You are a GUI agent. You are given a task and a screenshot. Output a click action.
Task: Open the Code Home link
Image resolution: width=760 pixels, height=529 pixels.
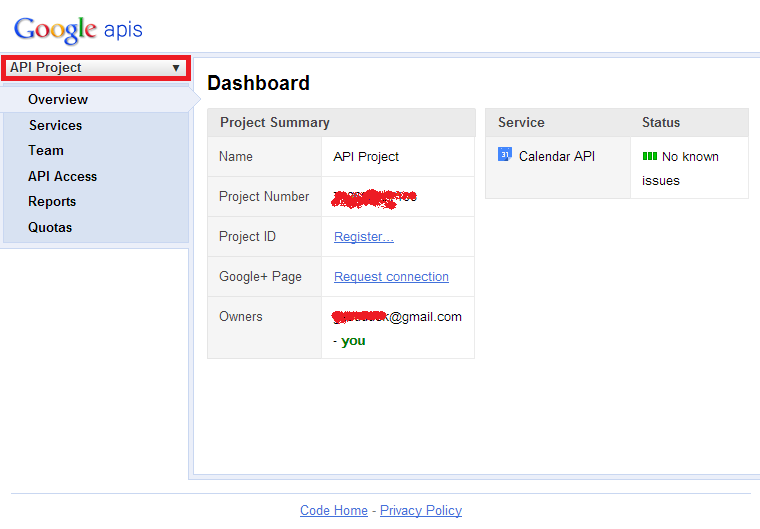pos(333,510)
